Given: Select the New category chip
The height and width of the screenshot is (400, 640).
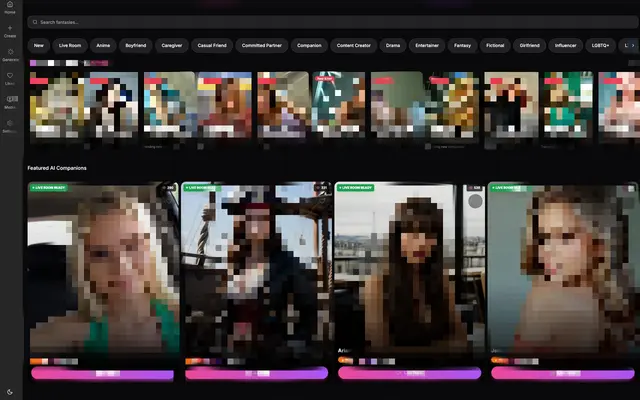Looking at the screenshot, I should tap(39, 45).
